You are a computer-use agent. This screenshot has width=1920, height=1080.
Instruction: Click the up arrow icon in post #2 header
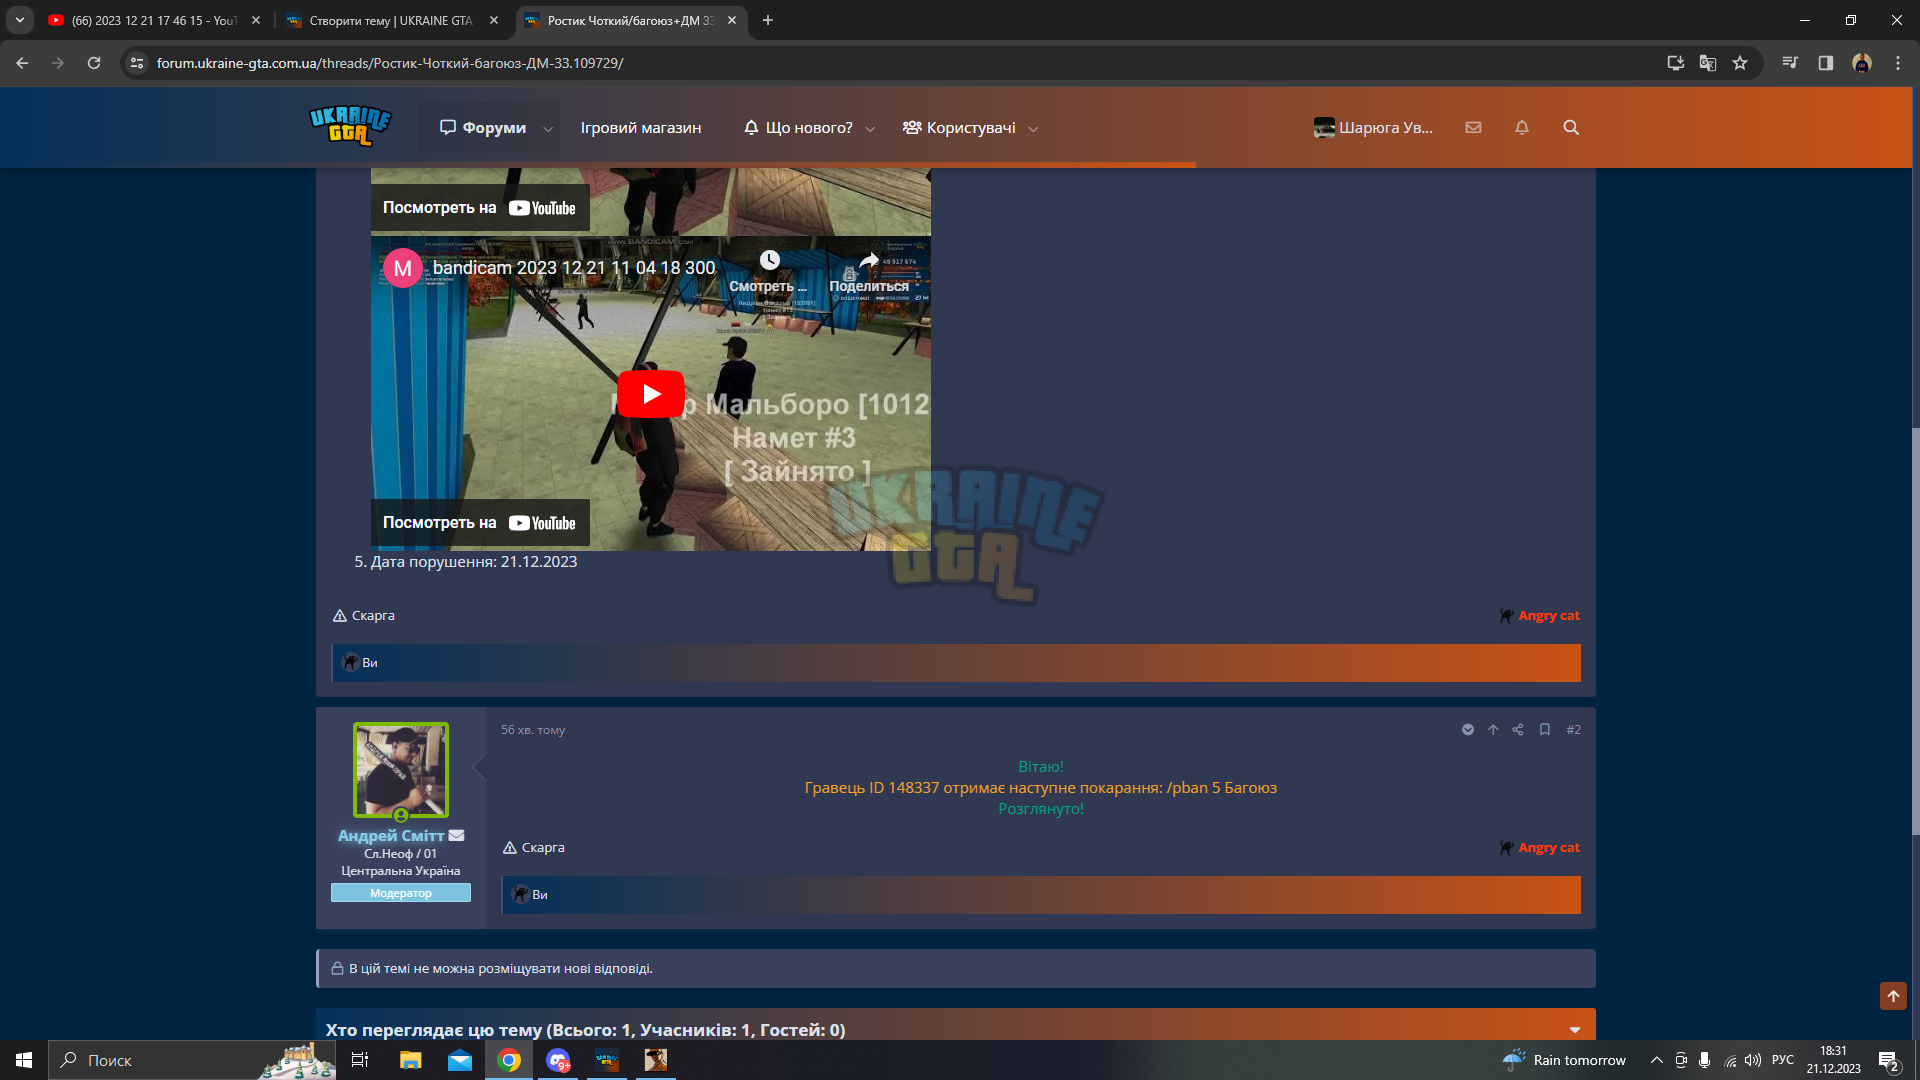(x=1493, y=730)
